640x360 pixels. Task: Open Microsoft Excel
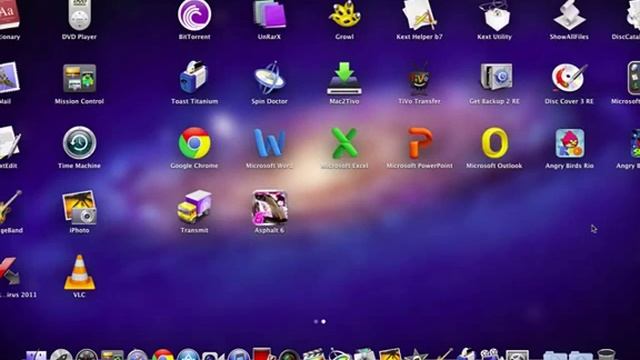(344, 143)
